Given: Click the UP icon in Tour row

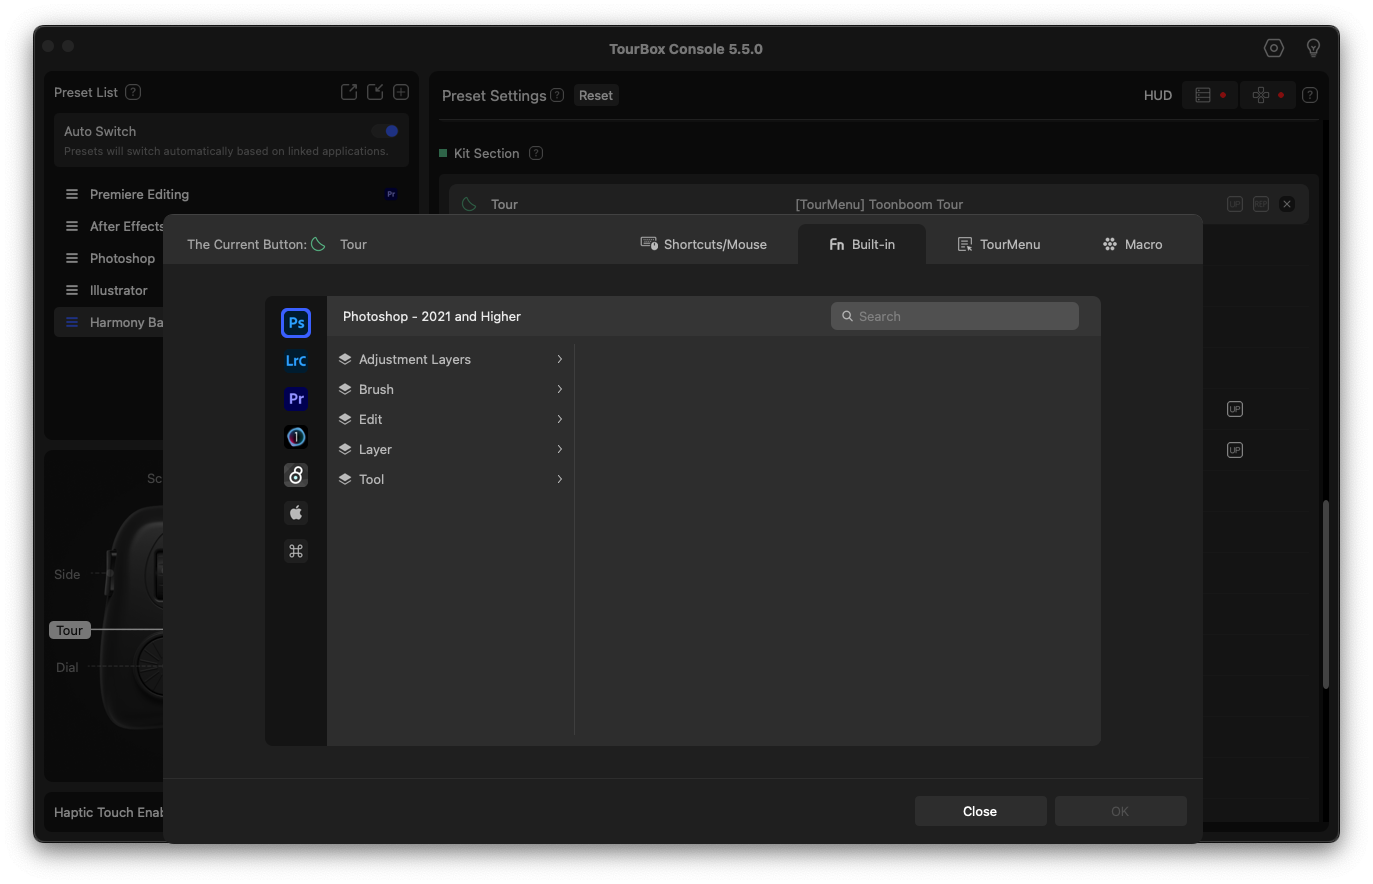Looking at the screenshot, I should [x=1235, y=204].
